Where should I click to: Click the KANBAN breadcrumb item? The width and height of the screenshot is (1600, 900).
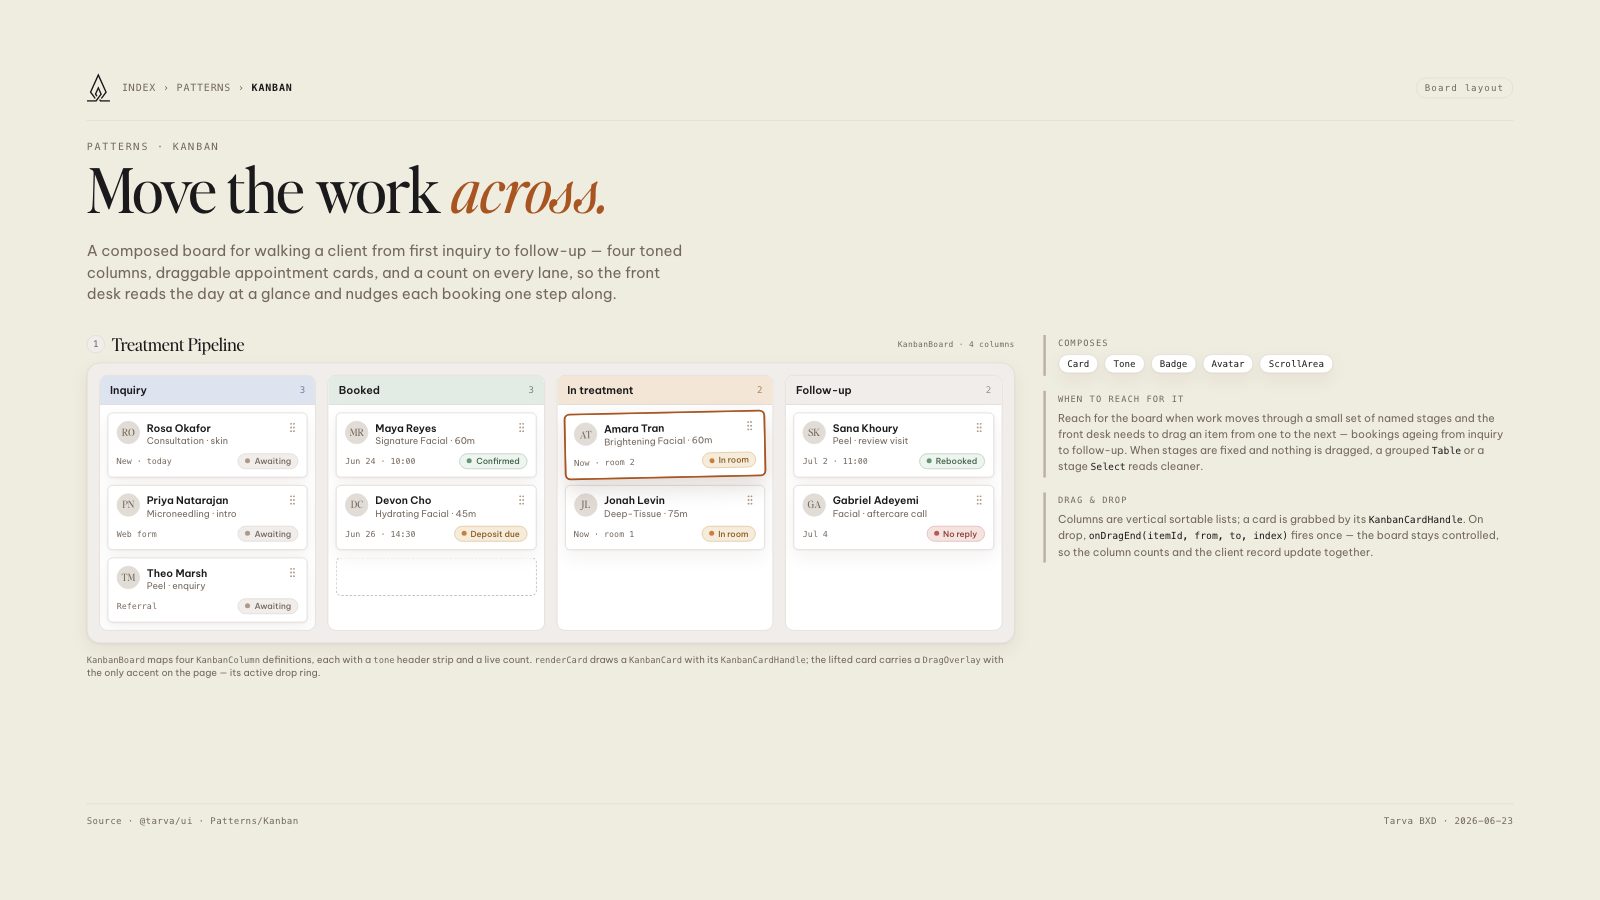tap(272, 88)
